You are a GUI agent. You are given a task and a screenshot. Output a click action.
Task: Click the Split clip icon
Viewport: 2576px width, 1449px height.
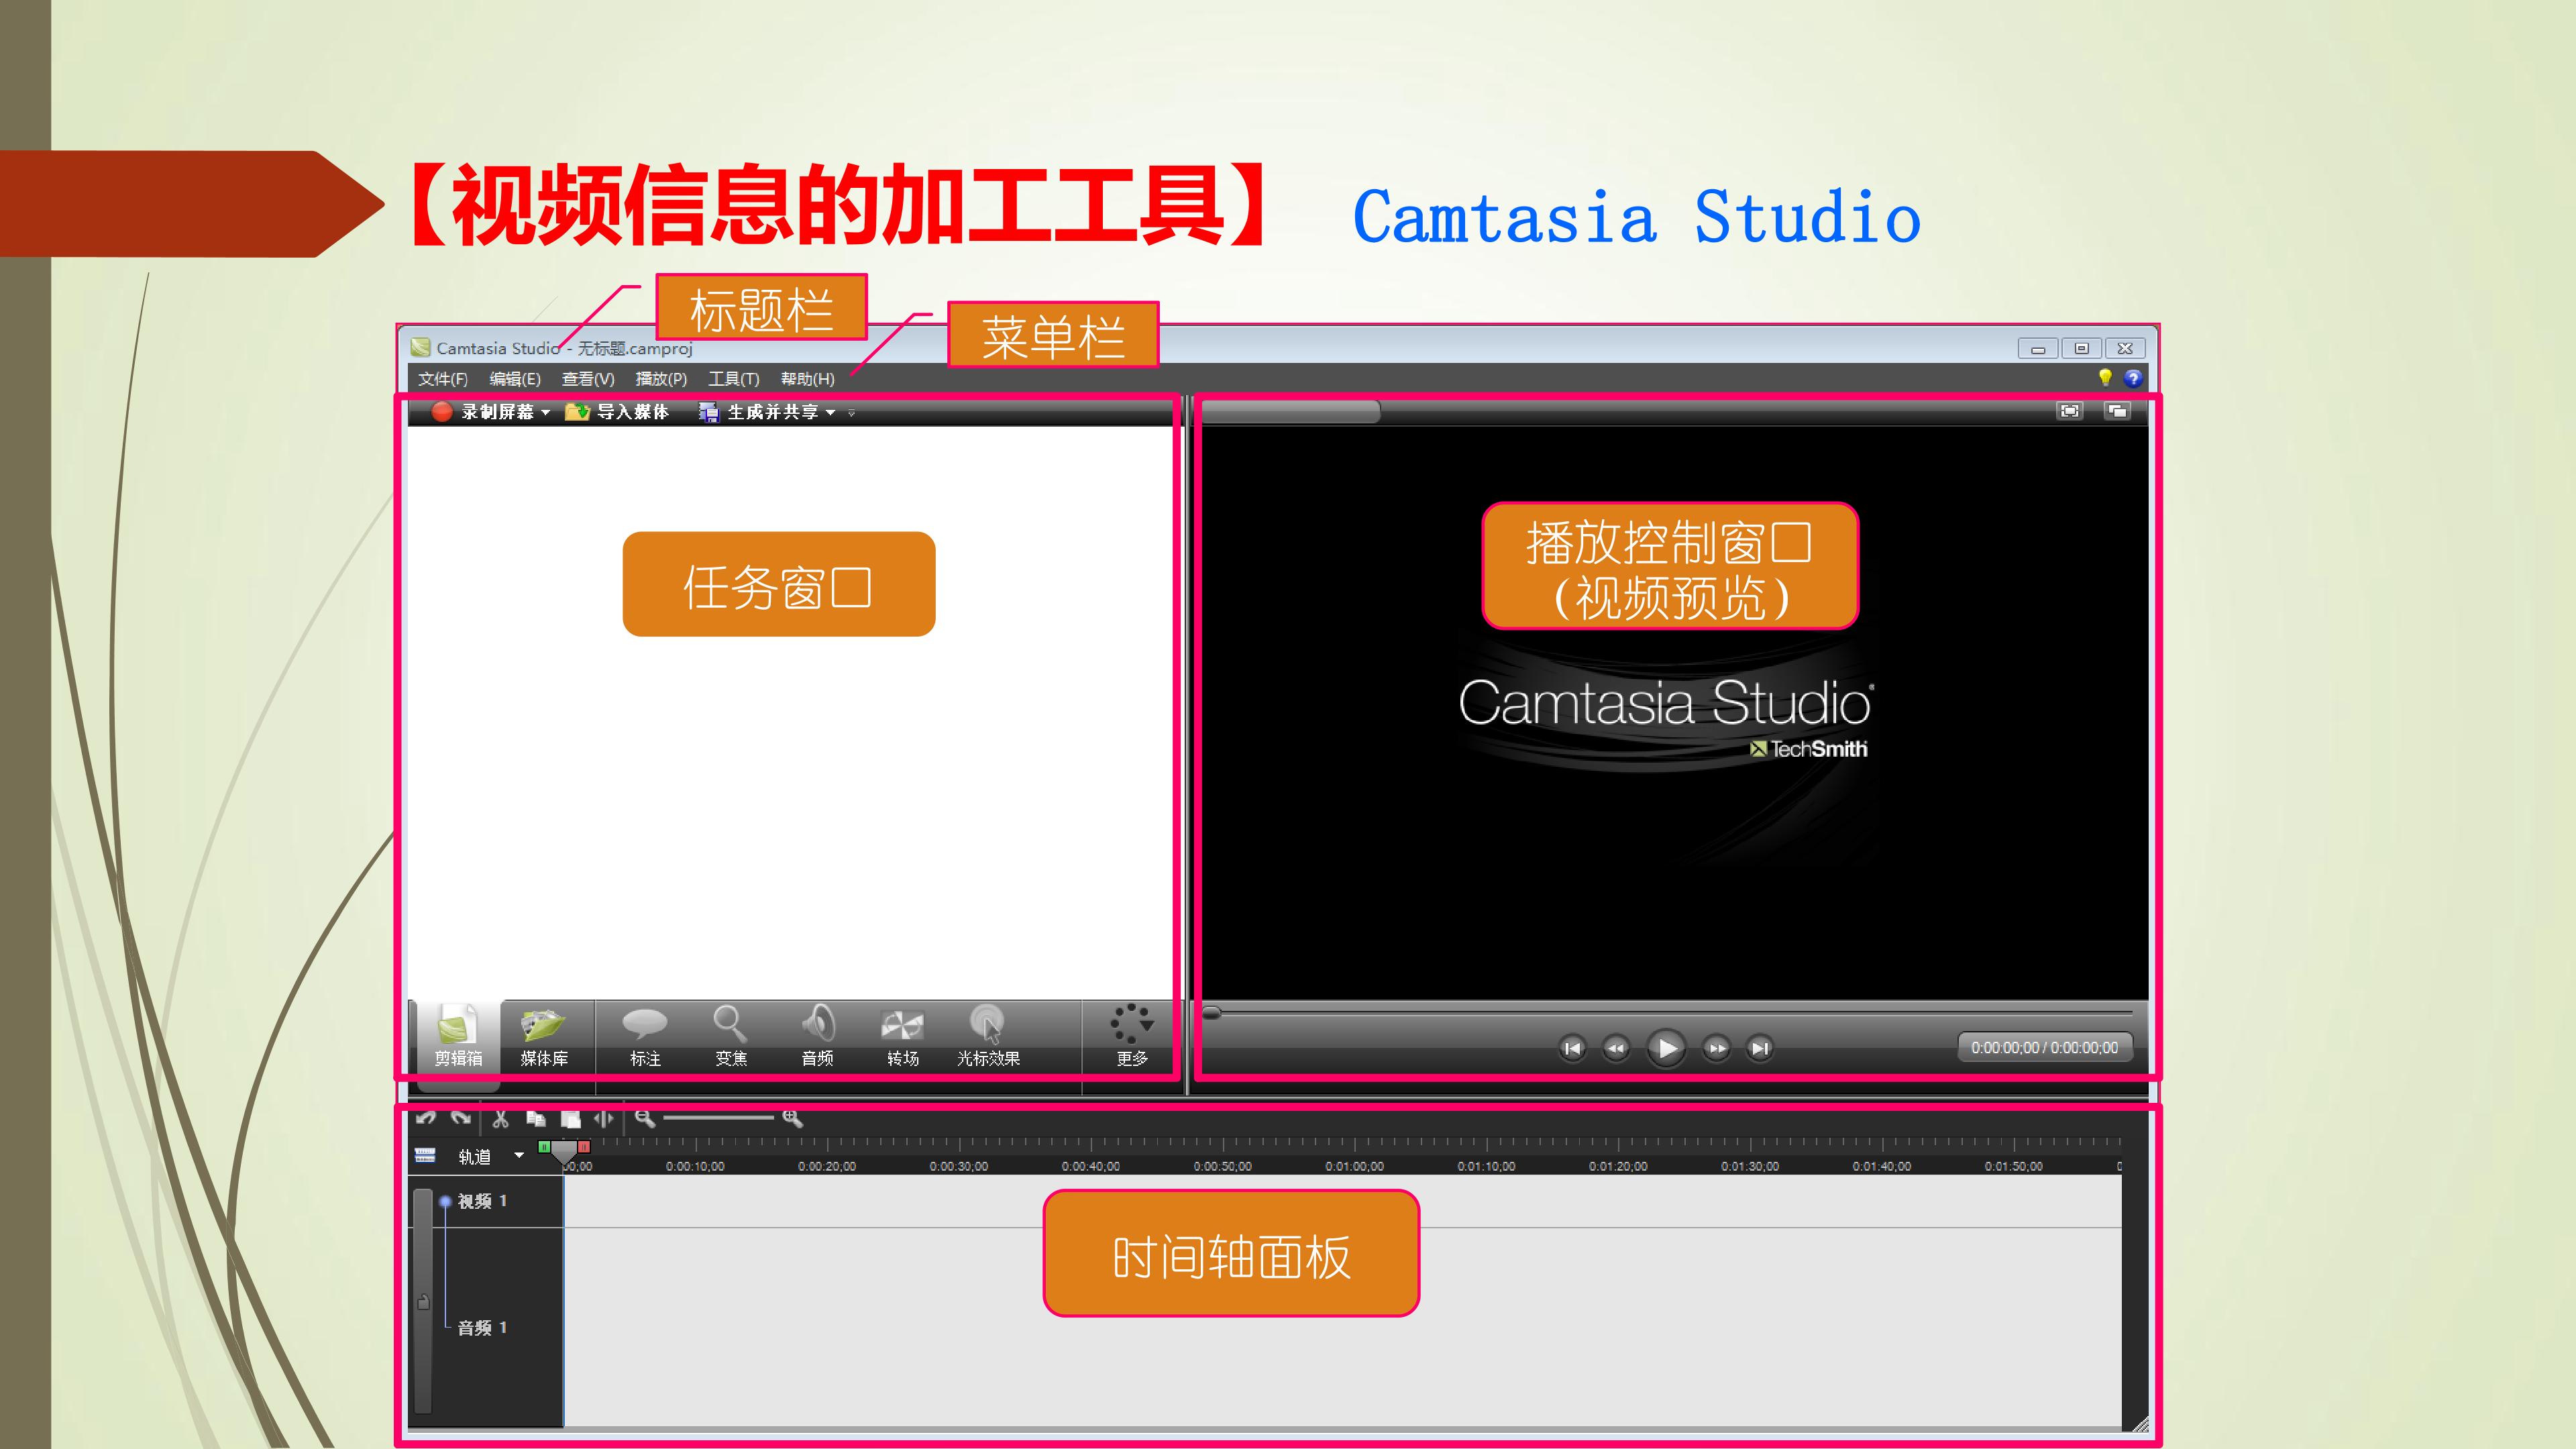[604, 1118]
